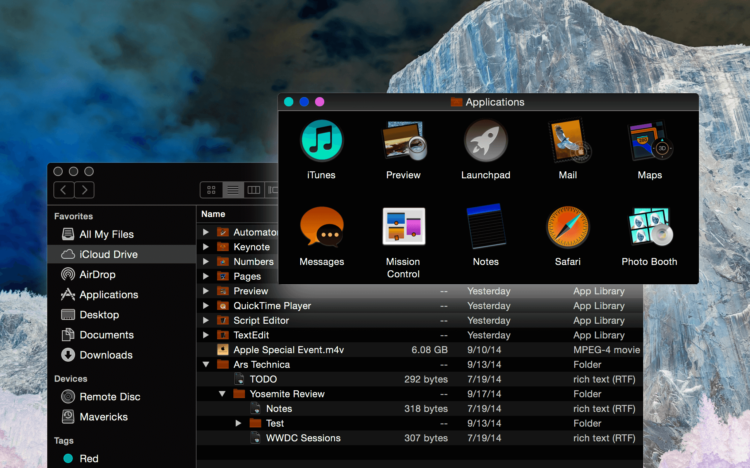Select Remote Disc under Devices

pyautogui.click(x=121, y=397)
